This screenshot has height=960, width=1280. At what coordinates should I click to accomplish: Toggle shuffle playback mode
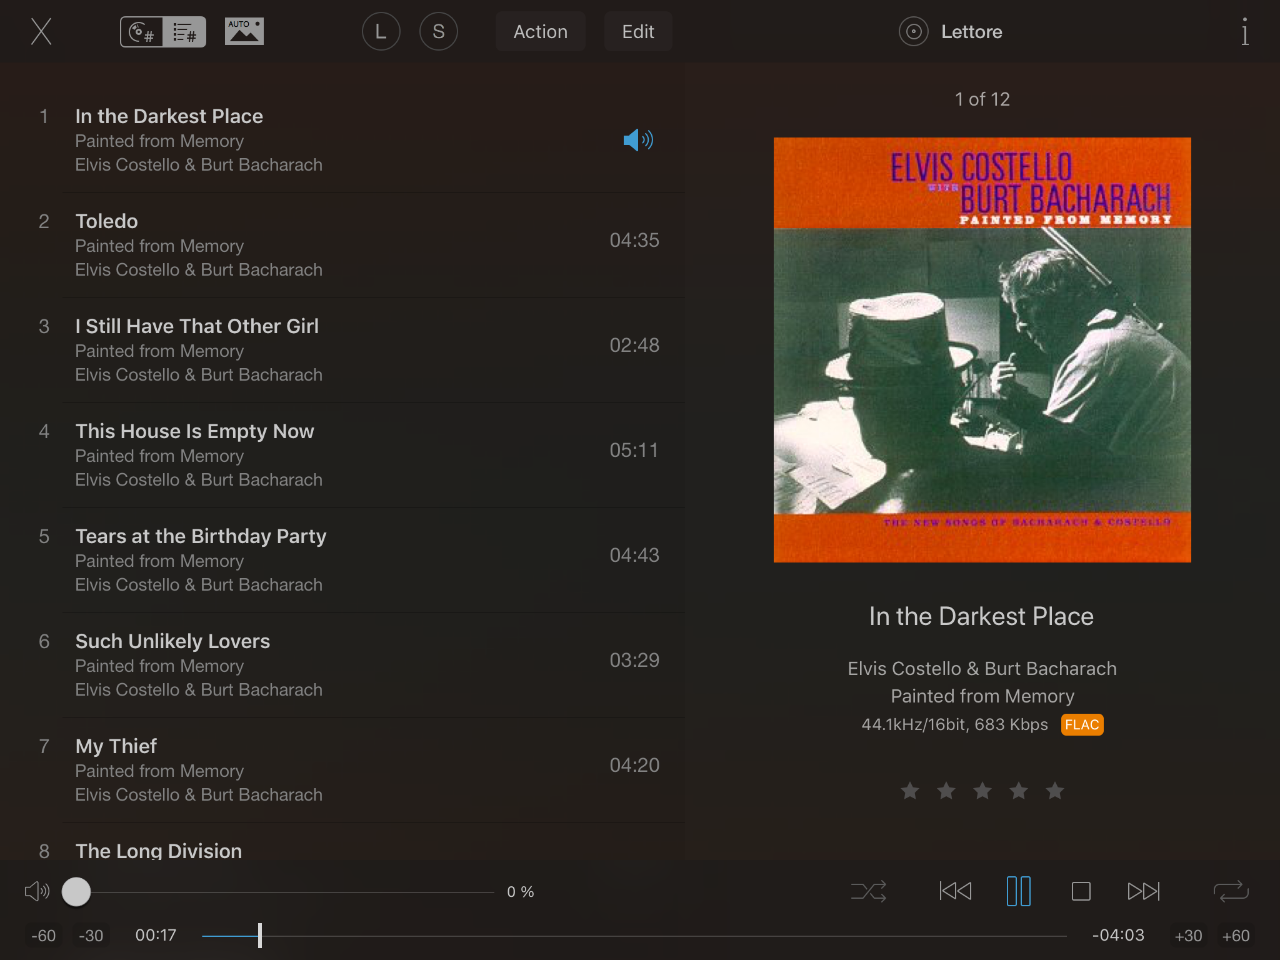868,891
